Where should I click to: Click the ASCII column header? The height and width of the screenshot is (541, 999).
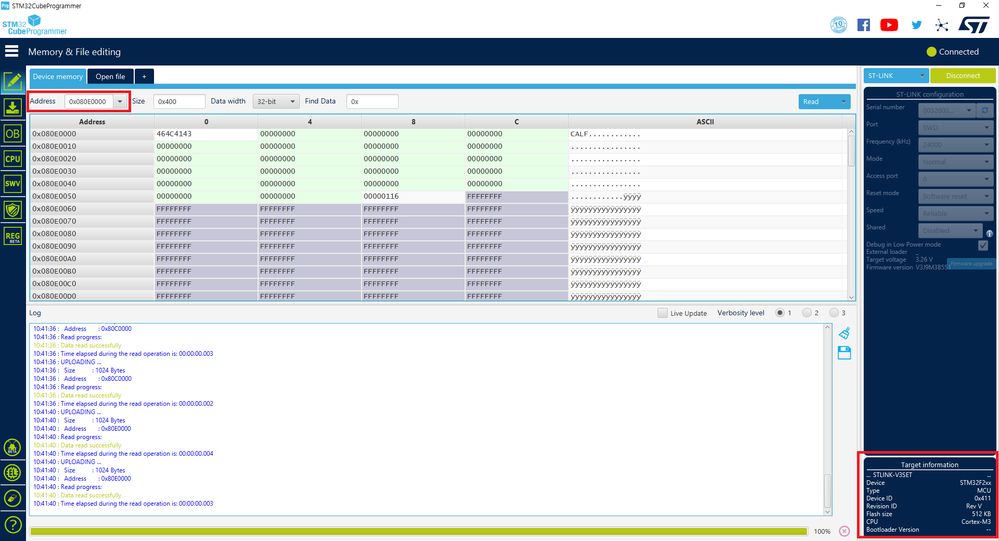(705, 122)
